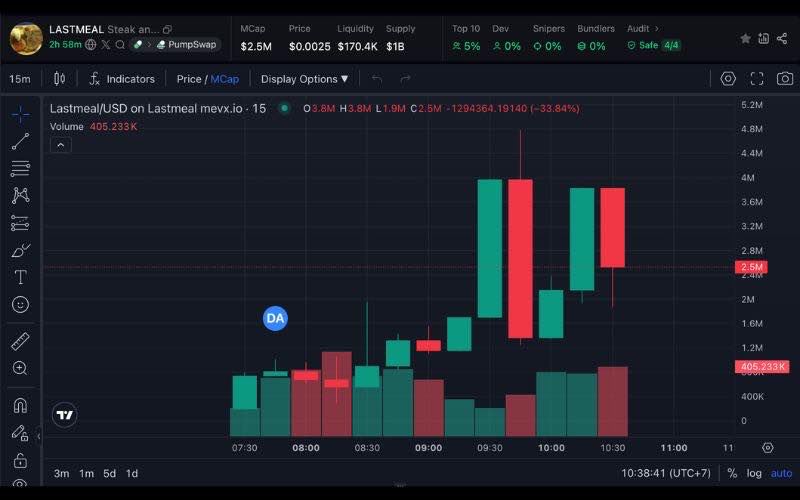This screenshot has width=800, height=500.
Task: Click the add-chart icon beside star
Action: point(763,38)
